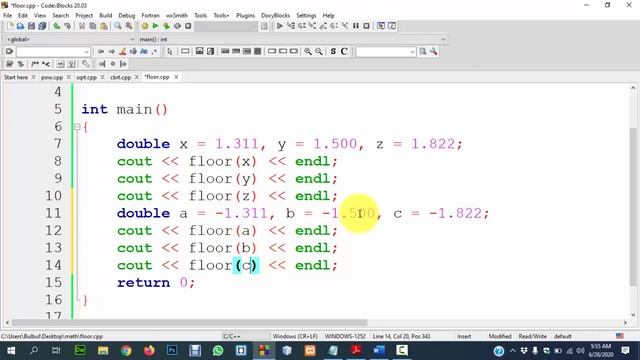640x360 pixels.
Task: Open Google Chrome from the taskbar
Action: [126, 350]
